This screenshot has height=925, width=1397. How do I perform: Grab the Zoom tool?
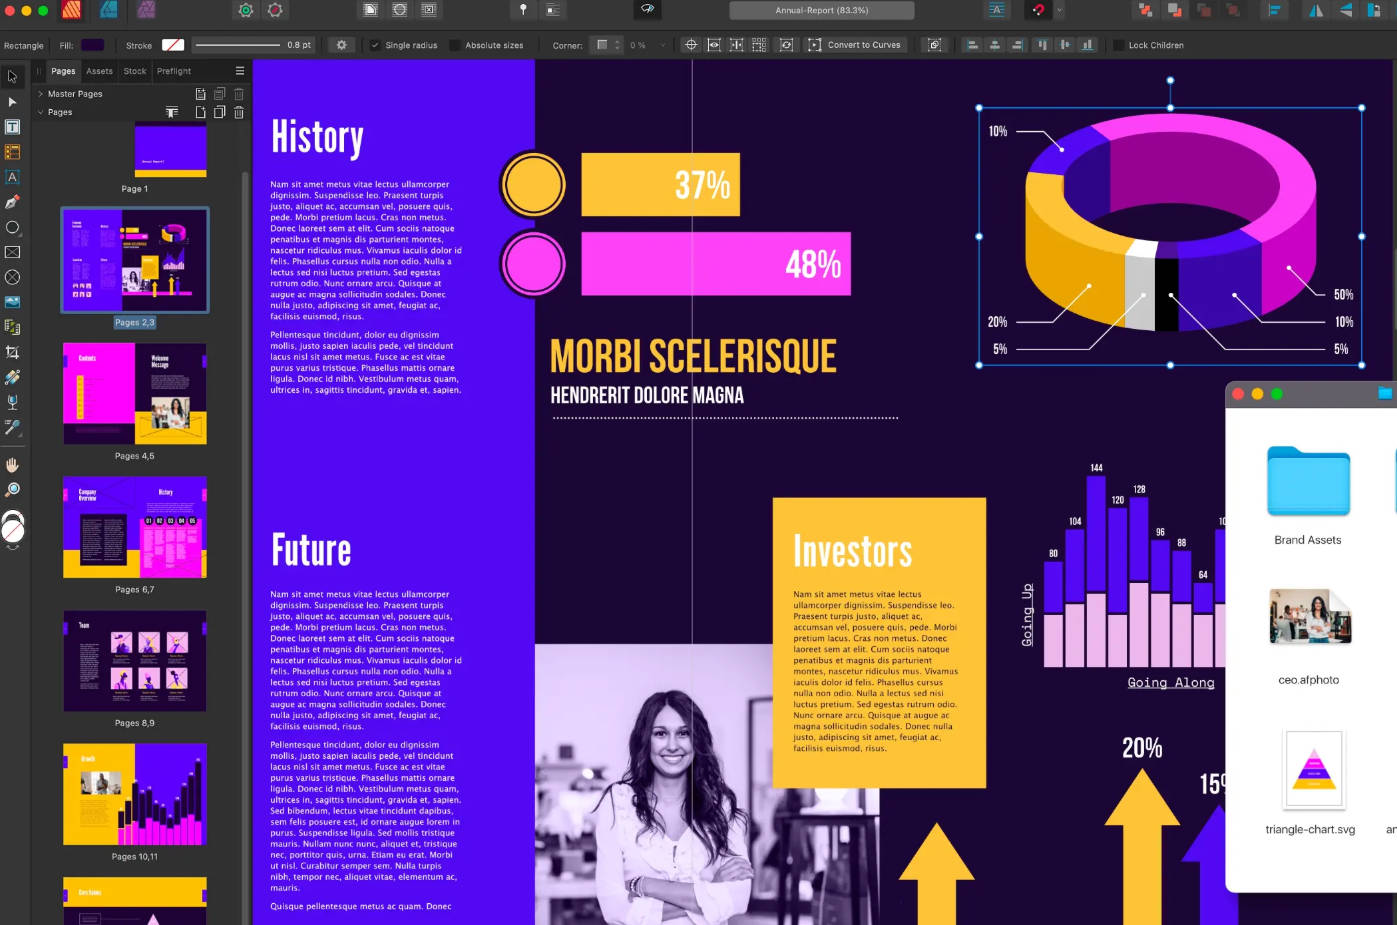(12, 489)
